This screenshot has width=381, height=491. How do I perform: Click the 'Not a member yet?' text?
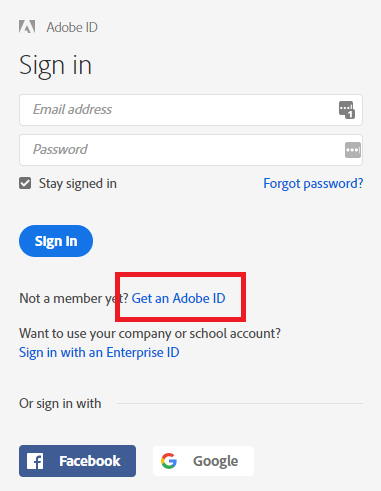pyautogui.click(x=74, y=298)
